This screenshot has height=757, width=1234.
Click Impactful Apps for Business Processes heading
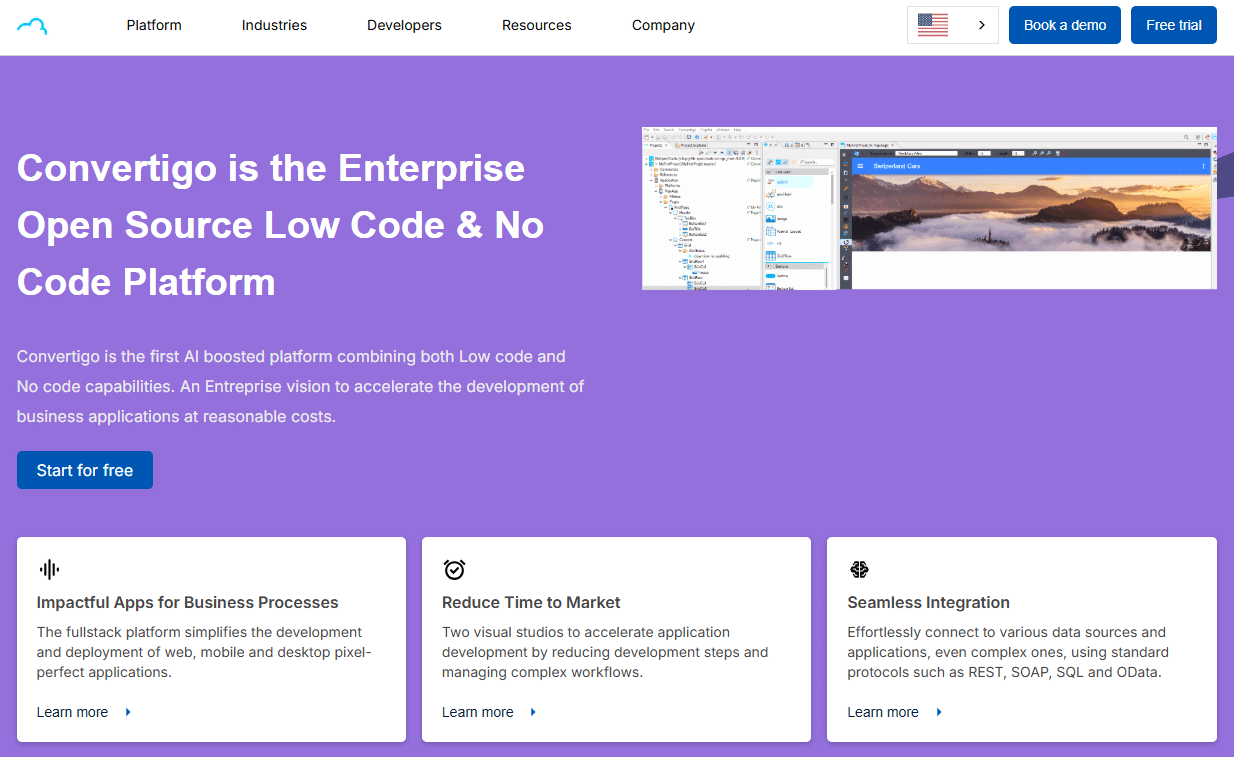coord(188,602)
